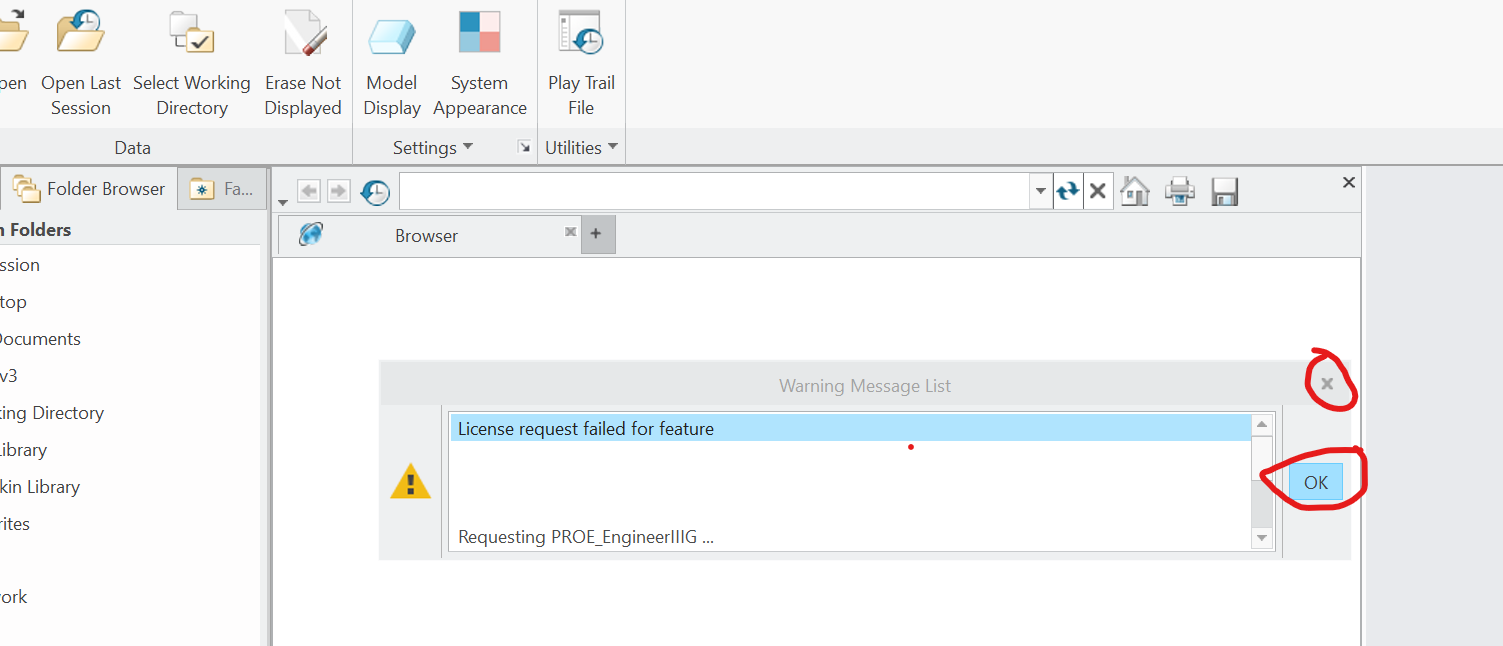Save the browser page with disk icon
Screen dimensions: 1503x646
click(1224, 191)
